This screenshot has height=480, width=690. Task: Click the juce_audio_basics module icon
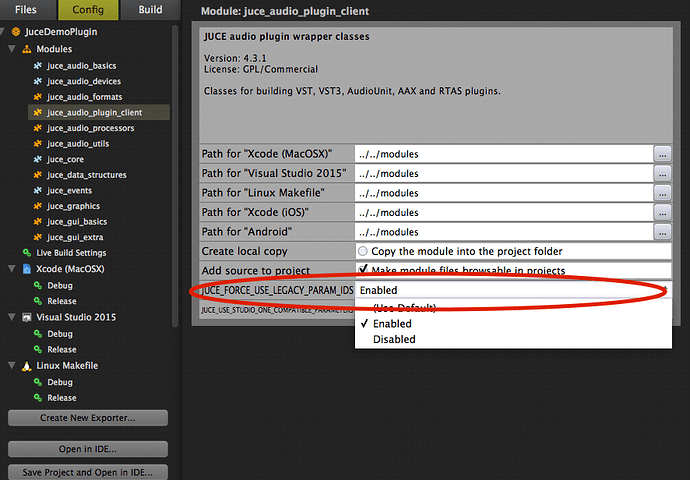pos(38,66)
